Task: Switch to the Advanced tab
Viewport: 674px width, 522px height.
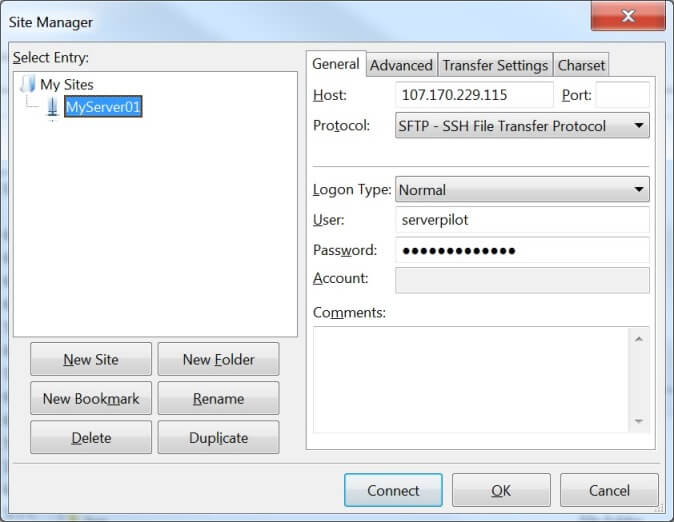Action: (x=401, y=65)
